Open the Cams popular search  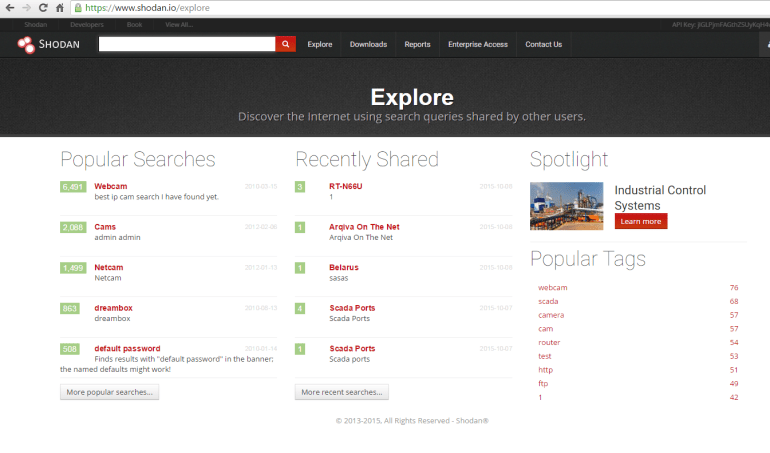tap(105, 227)
